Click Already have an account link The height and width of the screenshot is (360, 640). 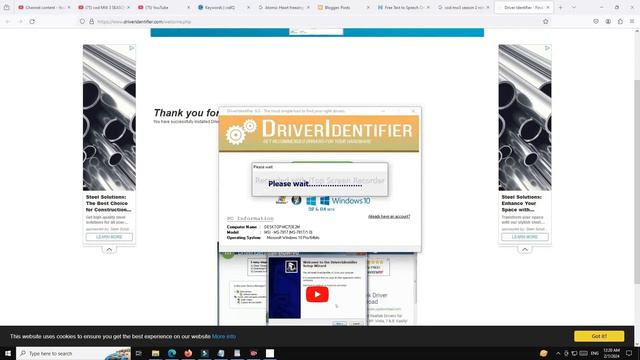click(x=389, y=216)
